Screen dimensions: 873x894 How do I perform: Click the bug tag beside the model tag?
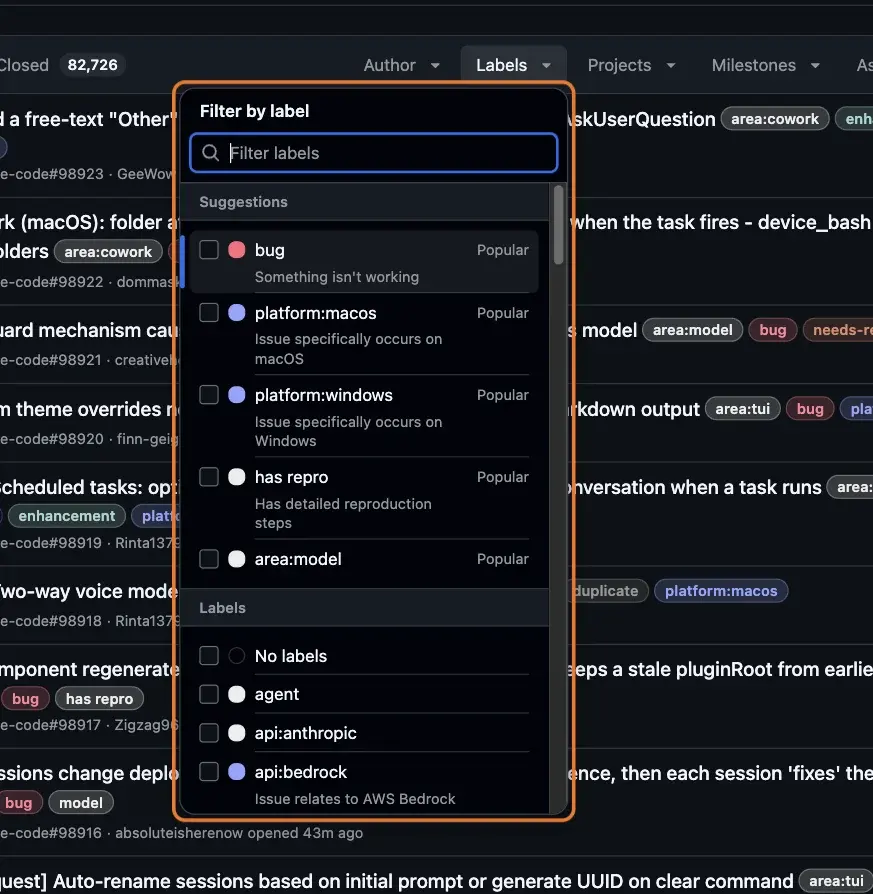tap(19, 803)
